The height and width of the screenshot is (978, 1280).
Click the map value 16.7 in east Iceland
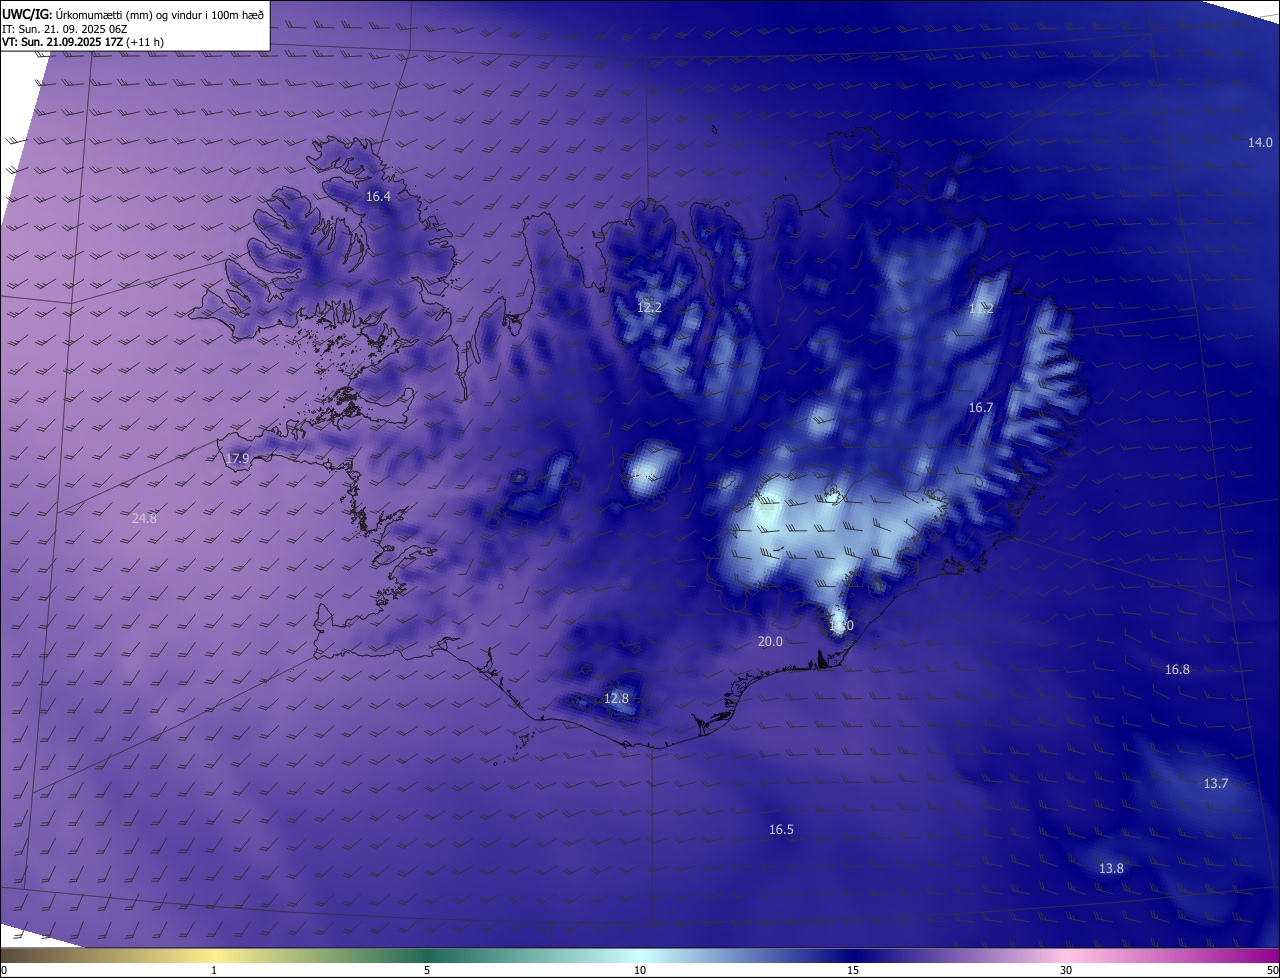(x=981, y=408)
